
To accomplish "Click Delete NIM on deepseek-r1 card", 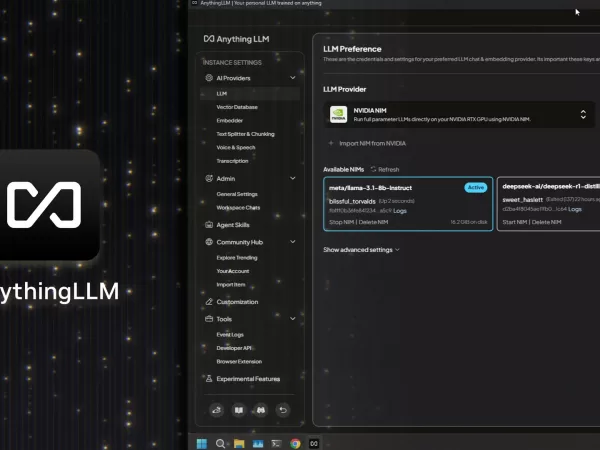I will [546, 222].
